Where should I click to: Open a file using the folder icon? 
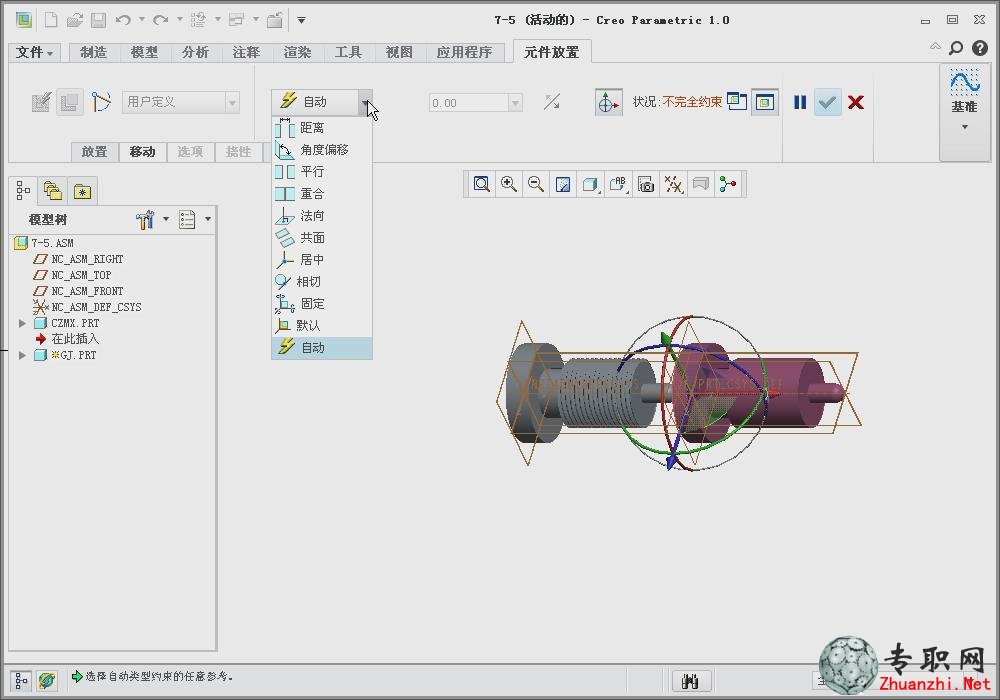point(75,20)
